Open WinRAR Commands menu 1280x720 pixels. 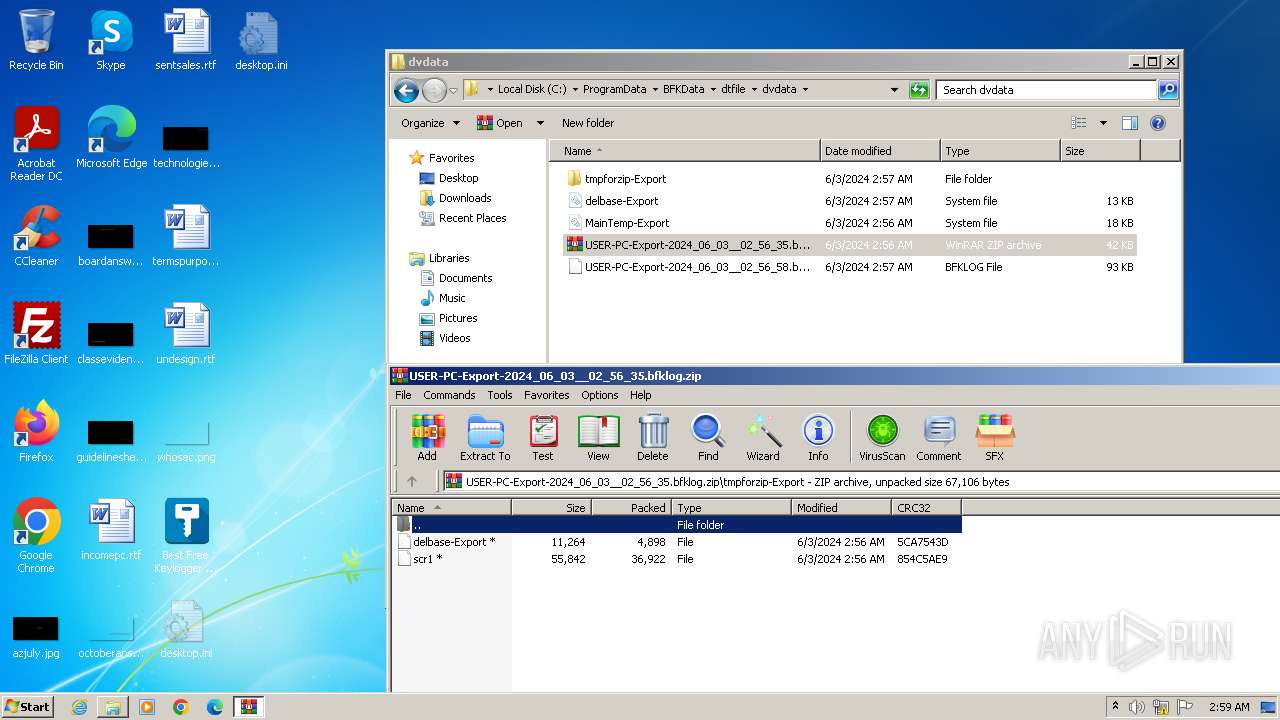pyautogui.click(x=449, y=395)
